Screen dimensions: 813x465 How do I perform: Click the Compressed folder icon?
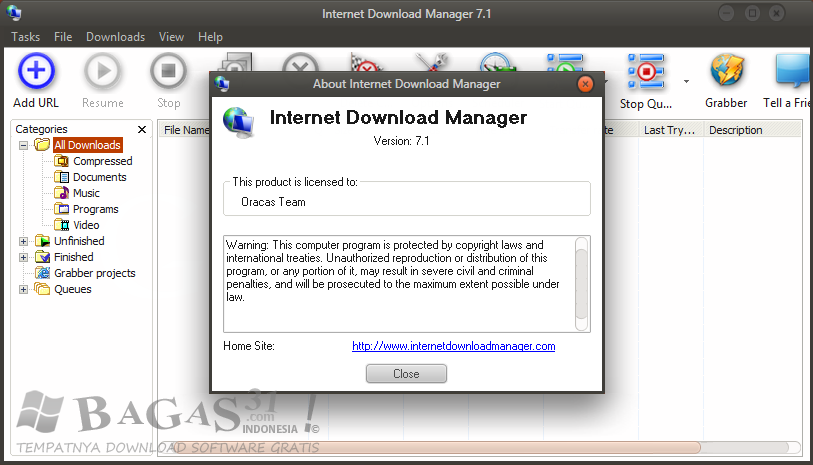(x=62, y=161)
